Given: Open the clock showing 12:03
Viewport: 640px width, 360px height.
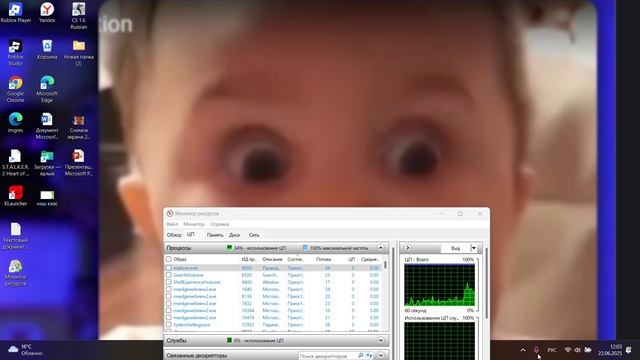Looking at the screenshot, I should [610, 350].
